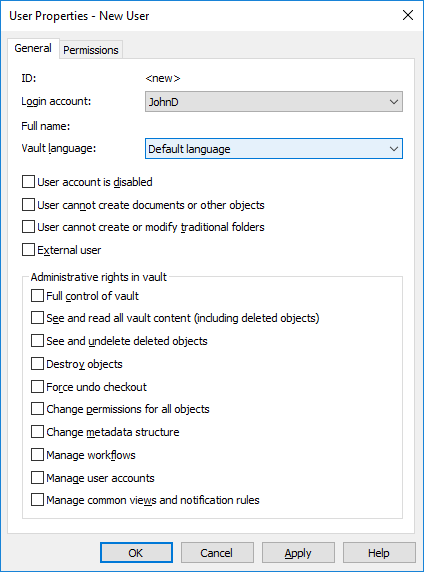
Task: Switch to the Permissions tab
Action: point(91,50)
